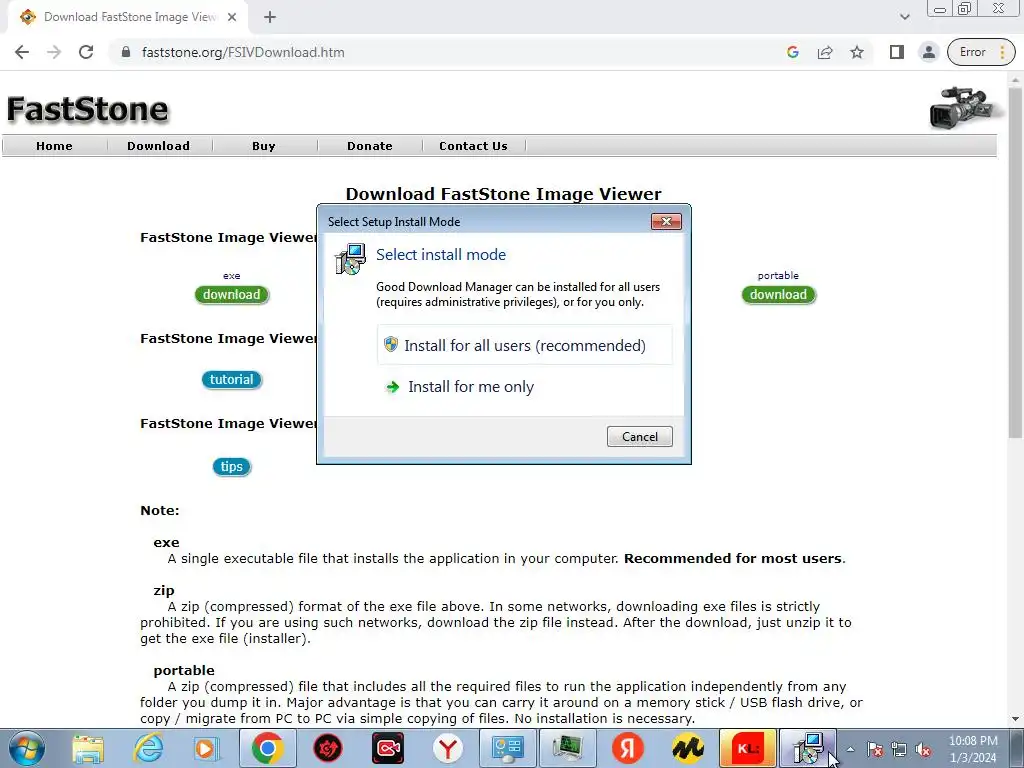Viewport: 1024px width, 768px height.
Task: Open the media player taskbar icon
Action: tap(206, 748)
